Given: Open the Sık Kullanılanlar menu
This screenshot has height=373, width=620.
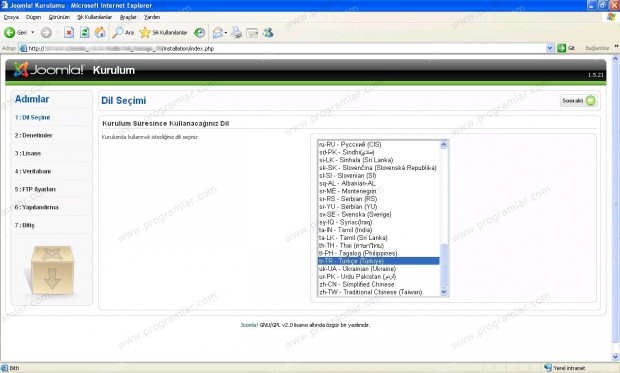Looking at the screenshot, I should click(x=95, y=17).
